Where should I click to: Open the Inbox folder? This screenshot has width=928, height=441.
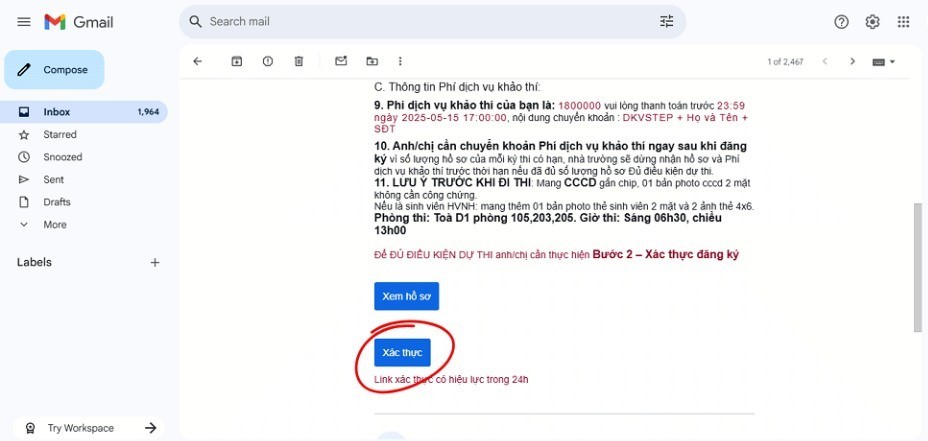pos(83,112)
